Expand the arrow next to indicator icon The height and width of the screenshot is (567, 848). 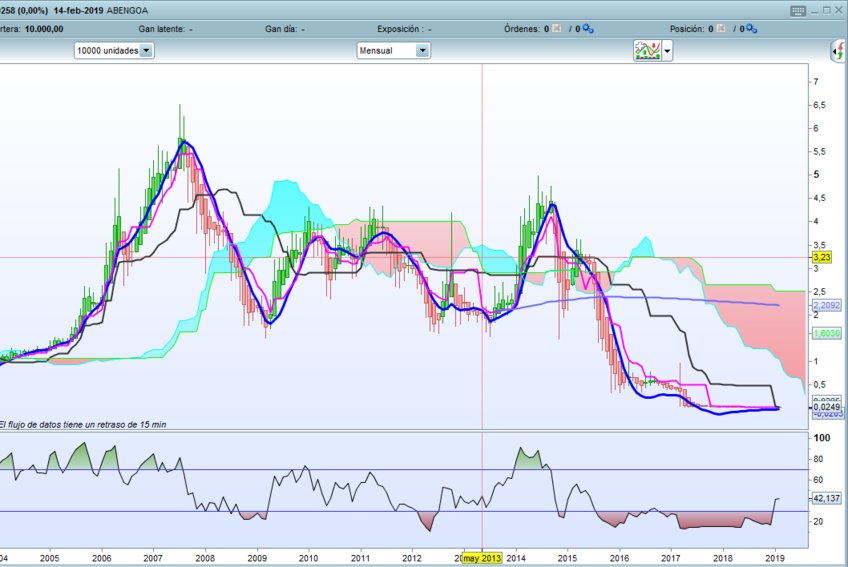point(667,51)
